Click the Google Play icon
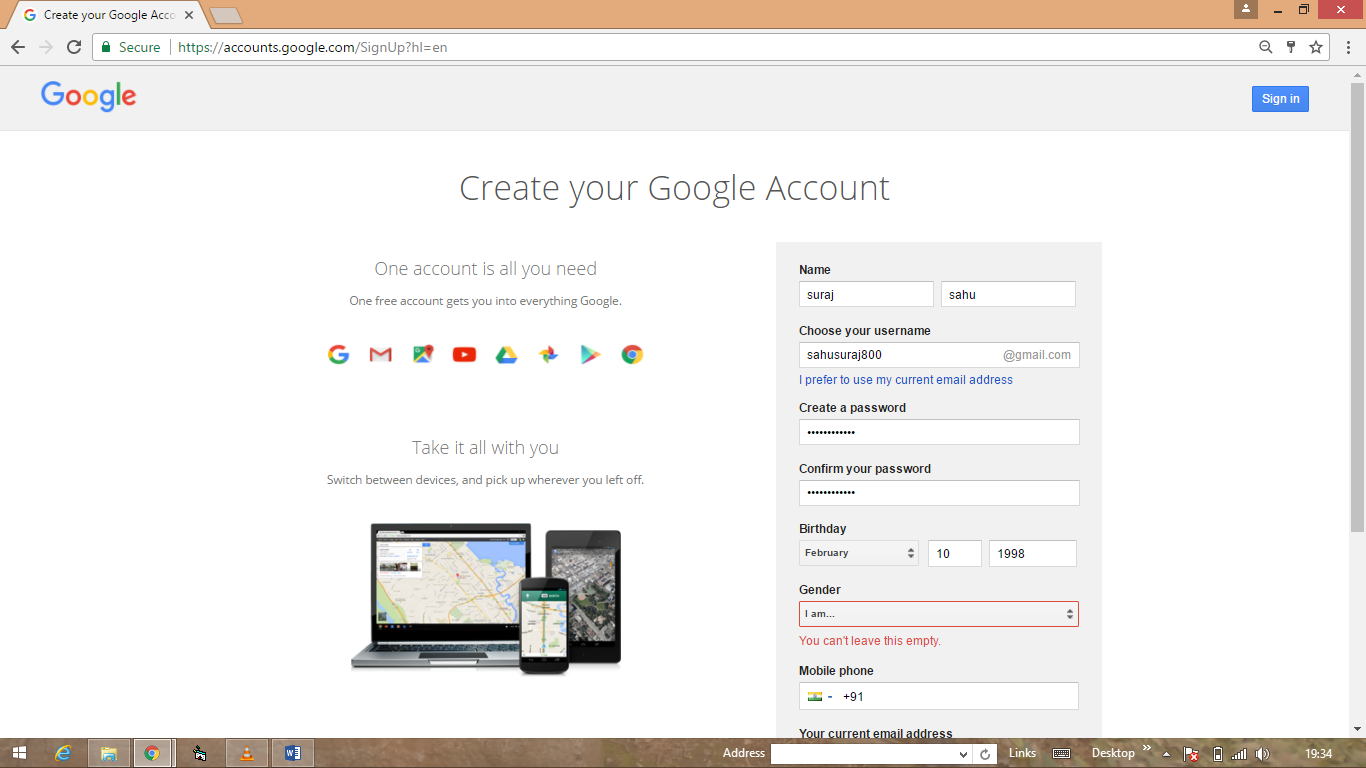Image resolution: width=1366 pixels, height=768 pixels. click(590, 354)
